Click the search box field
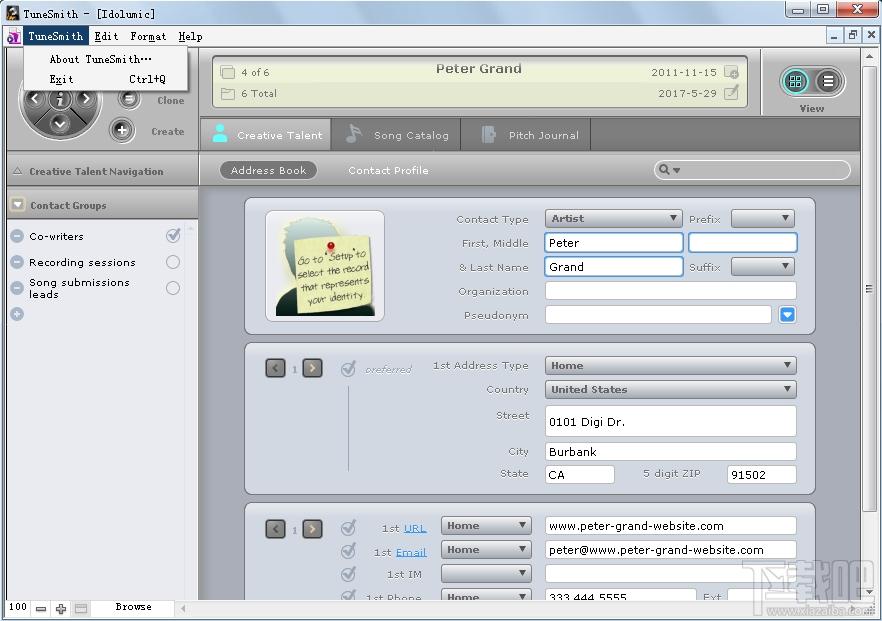This screenshot has width=882, height=621. point(752,170)
